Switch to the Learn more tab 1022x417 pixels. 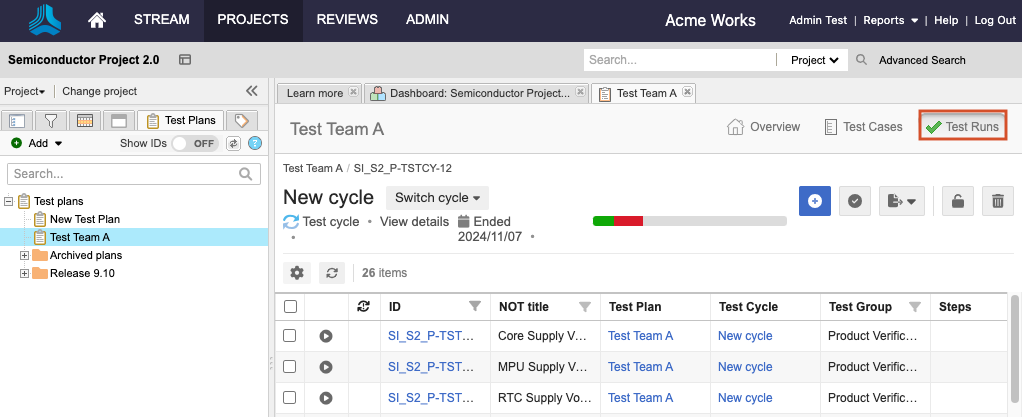tap(315, 93)
